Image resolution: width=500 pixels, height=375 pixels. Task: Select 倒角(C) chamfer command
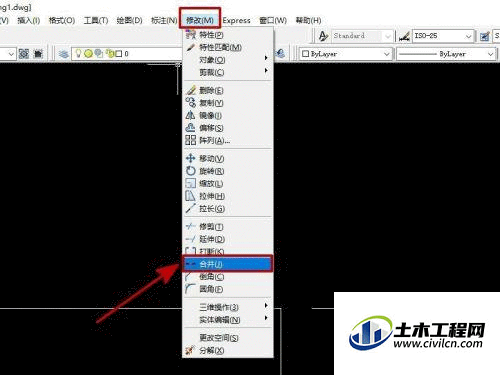coord(228,276)
